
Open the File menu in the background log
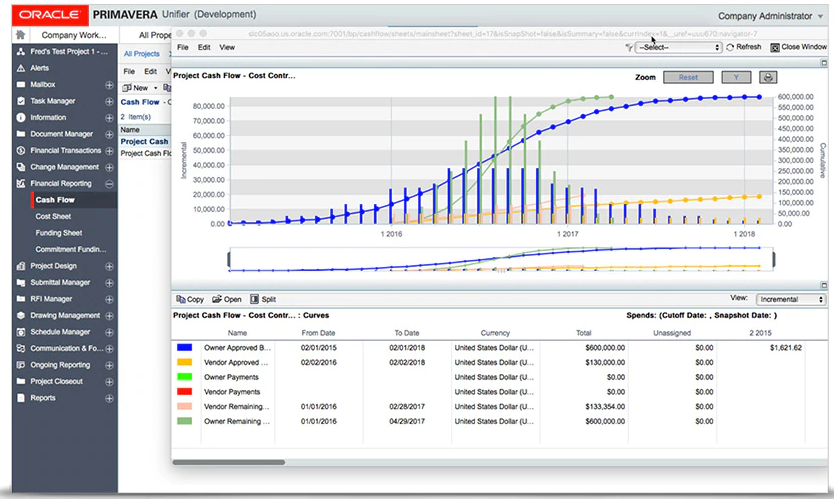[x=129, y=71]
